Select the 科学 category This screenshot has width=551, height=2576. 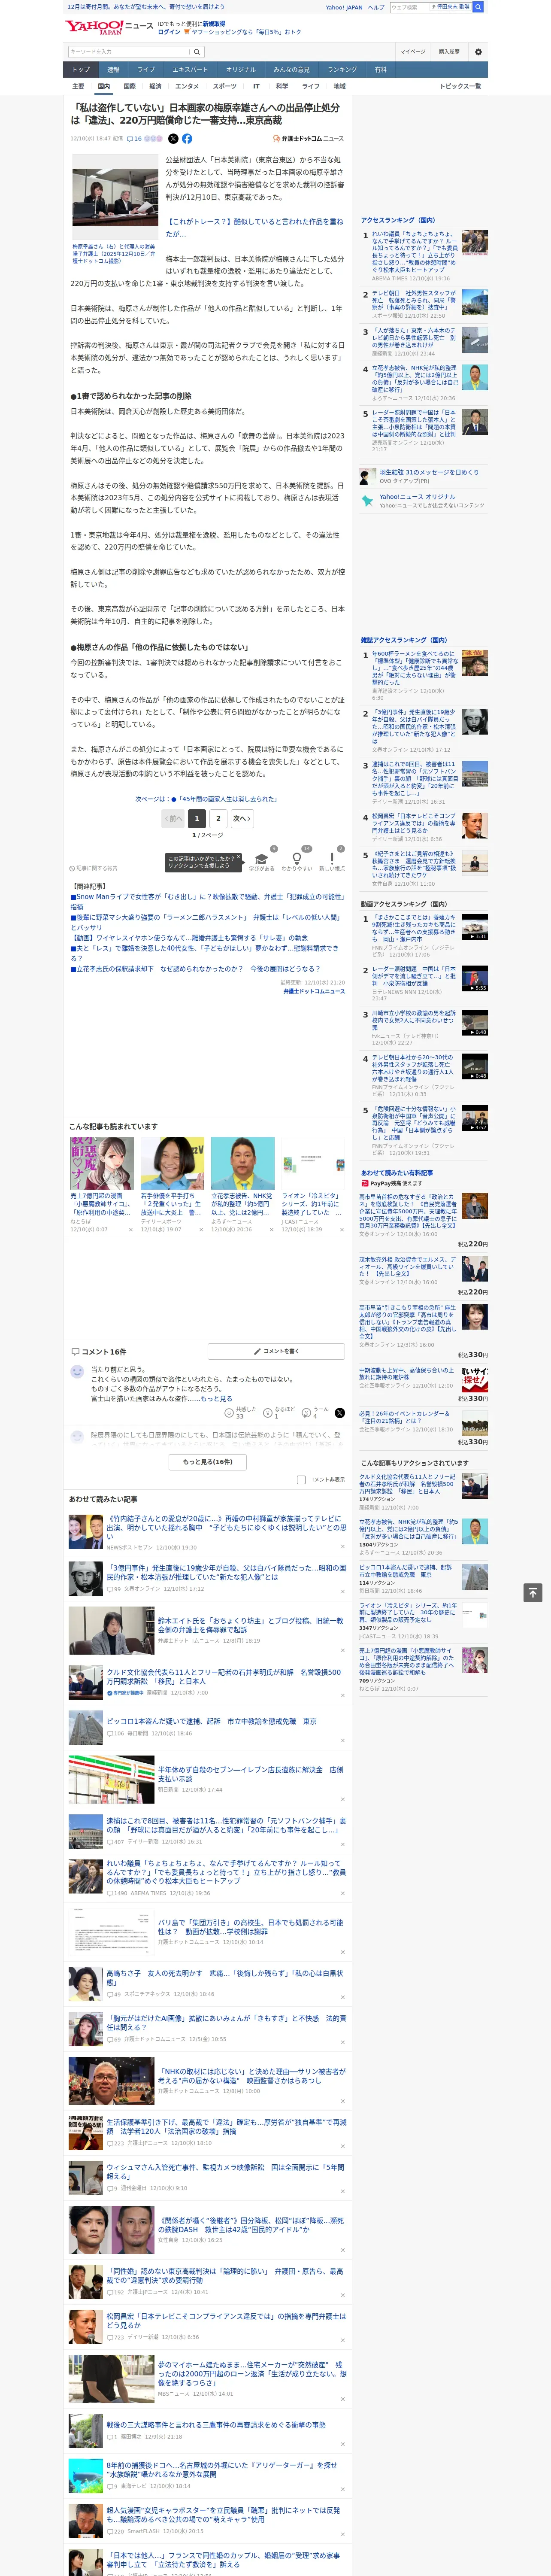click(x=282, y=86)
